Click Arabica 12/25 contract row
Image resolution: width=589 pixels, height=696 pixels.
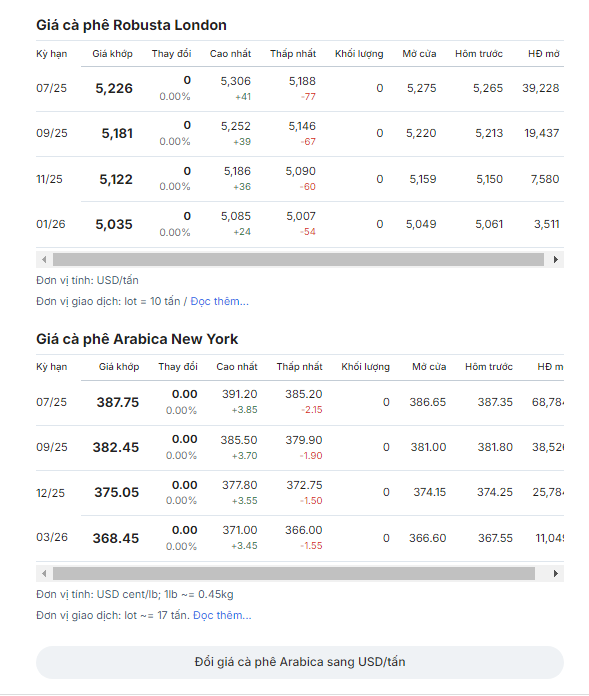click(300, 493)
